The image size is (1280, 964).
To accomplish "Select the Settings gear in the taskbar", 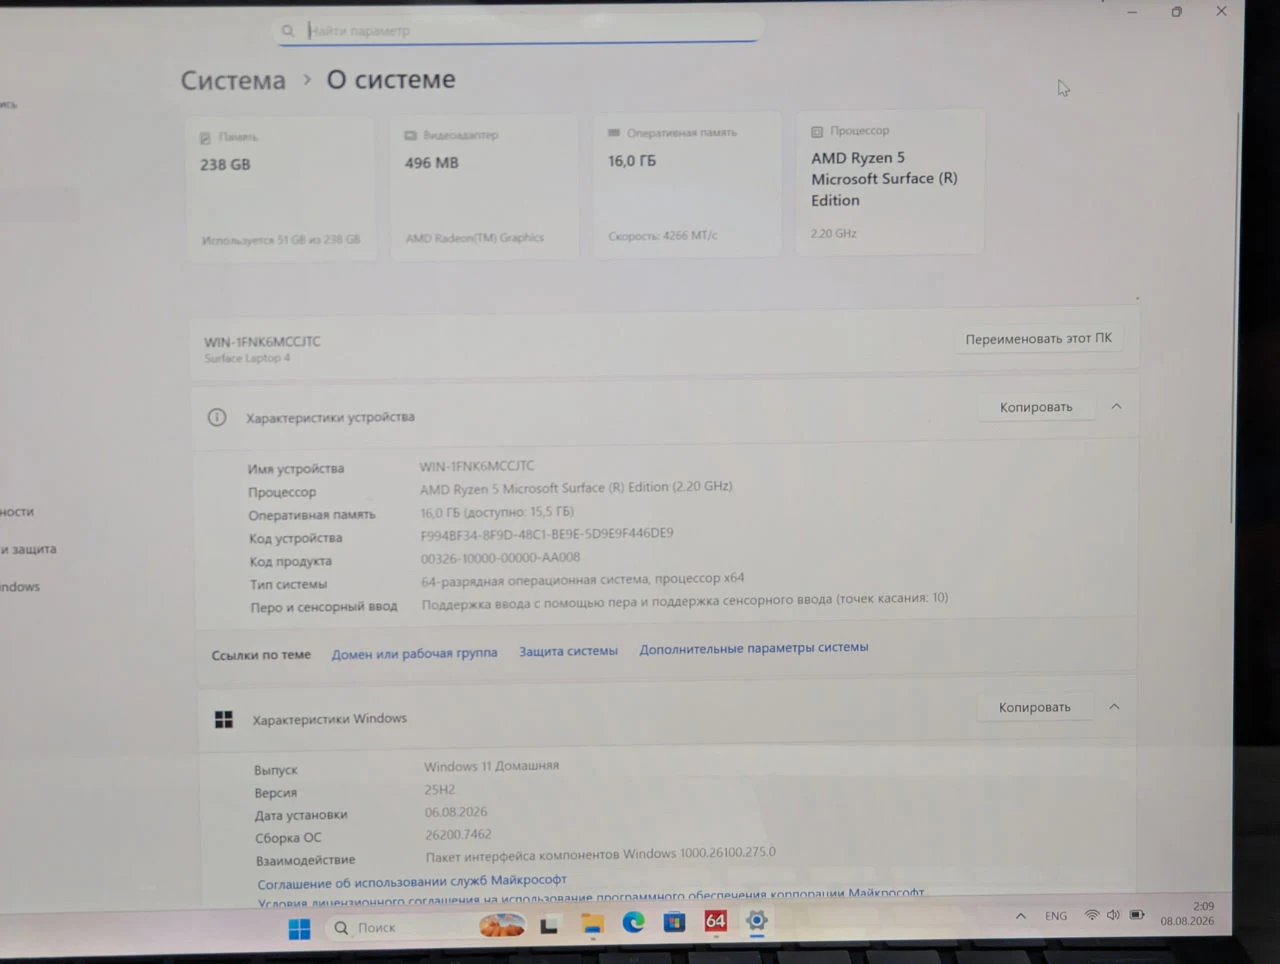I will tap(757, 921).
